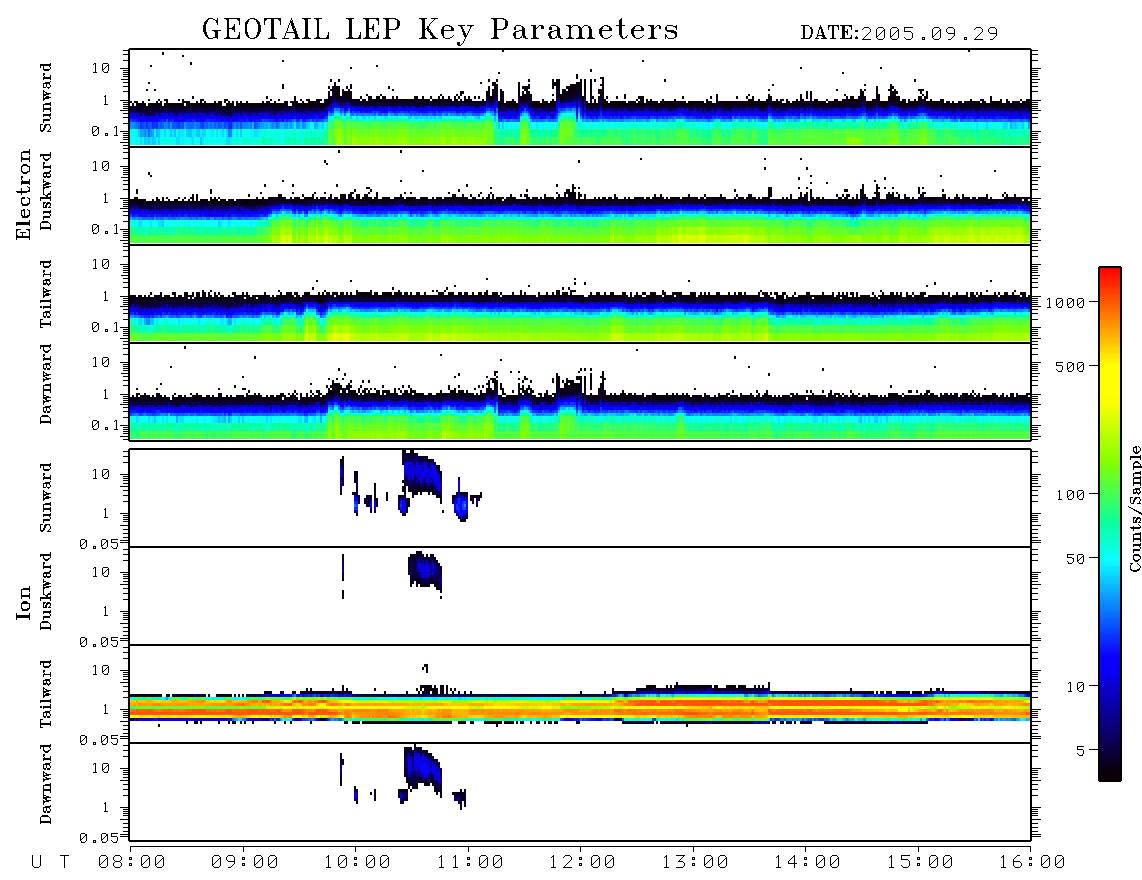The image size is (1142, 880).
Task: Click the red top of the color scale bar
Action: click(1110, 277)
